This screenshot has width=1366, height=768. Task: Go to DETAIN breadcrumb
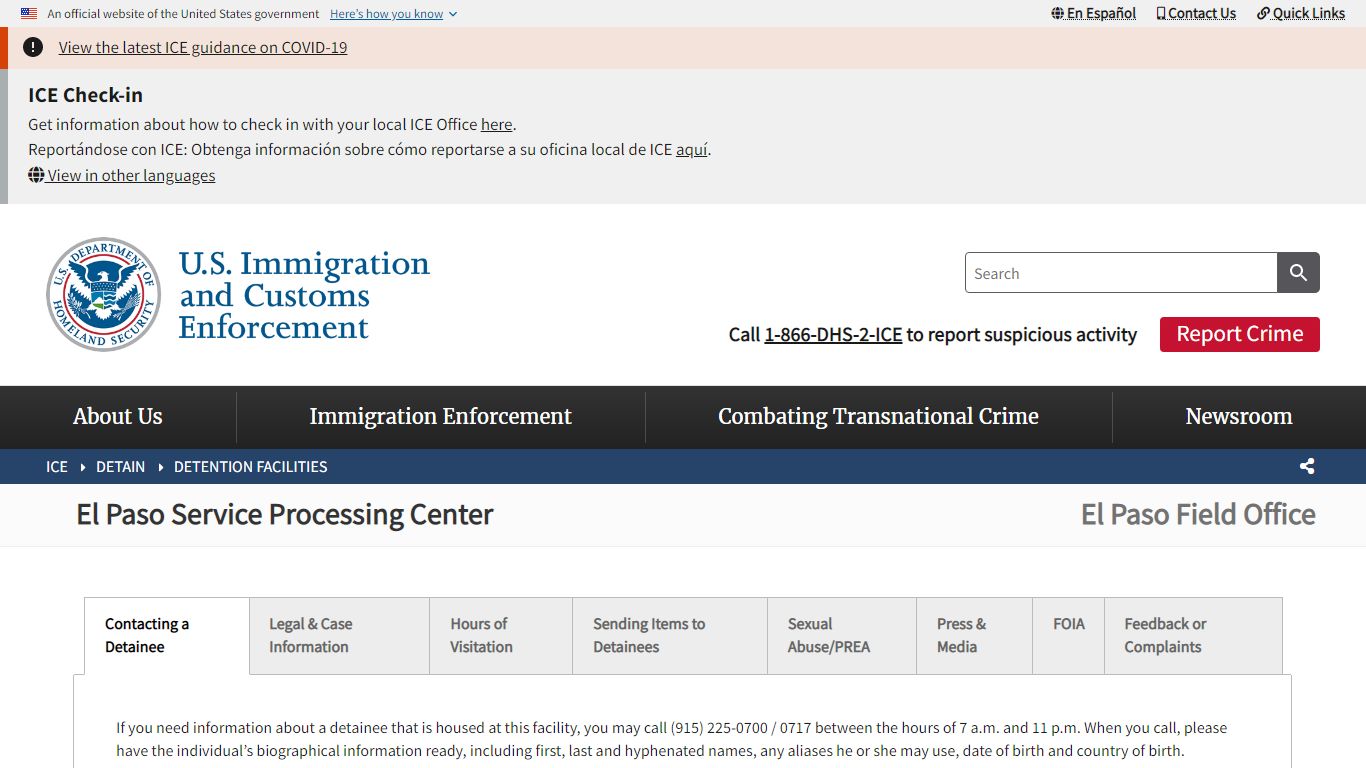[120, 467]
